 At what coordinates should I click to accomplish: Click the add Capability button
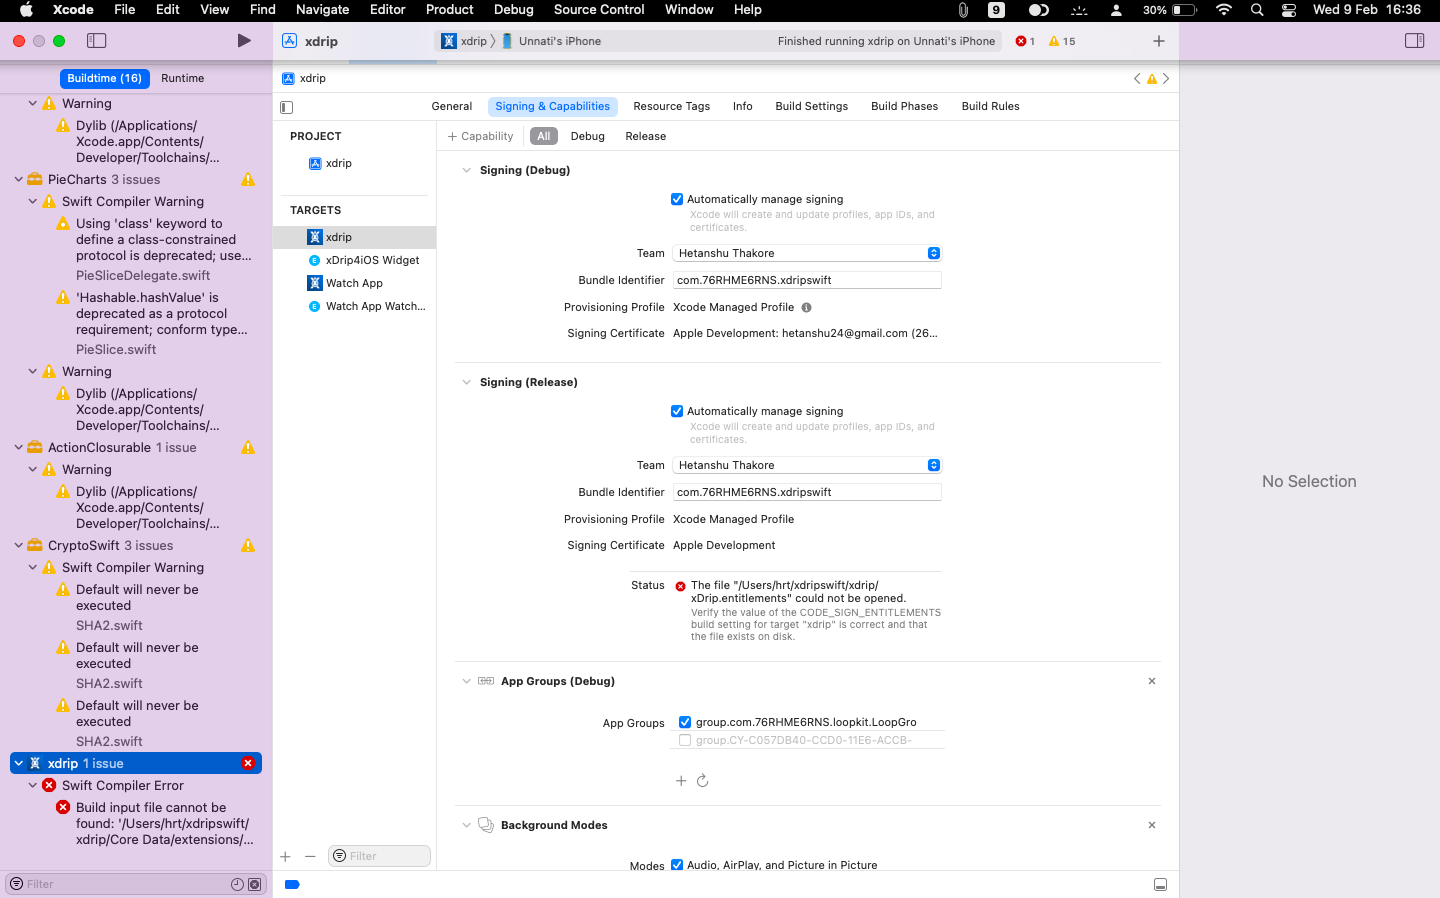(x=480, y=136)
